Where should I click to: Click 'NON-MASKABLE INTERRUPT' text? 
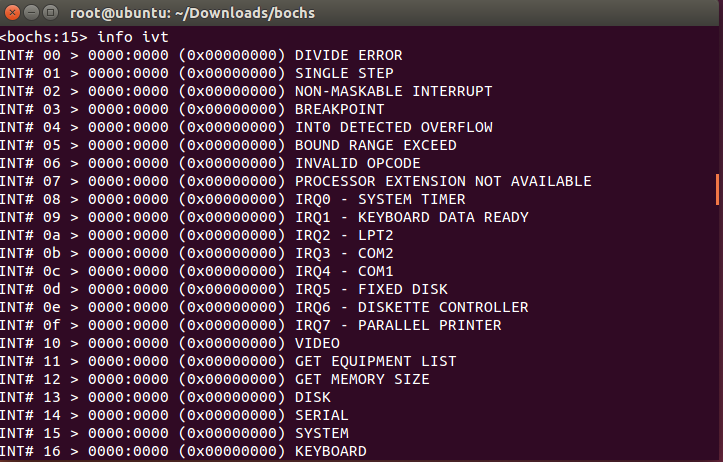[394, 91]
